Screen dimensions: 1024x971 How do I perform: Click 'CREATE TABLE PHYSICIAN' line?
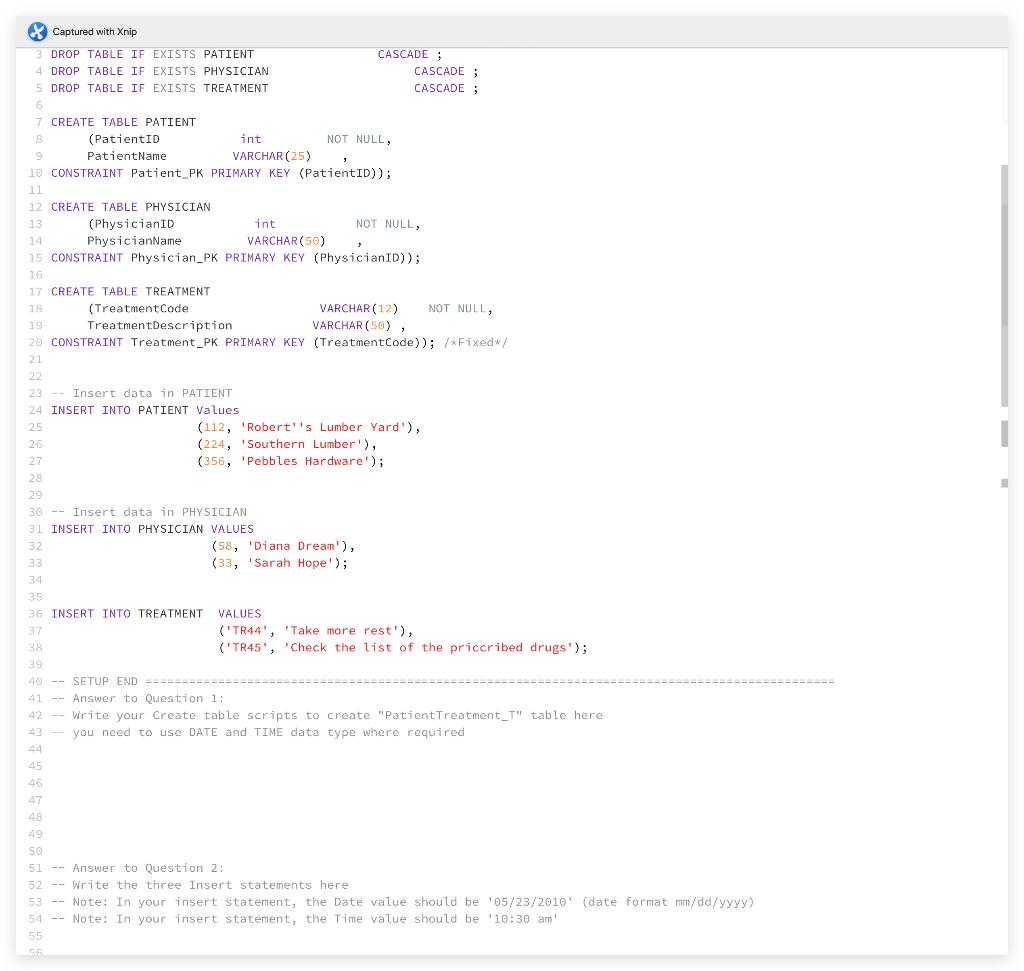click(131, 207)
